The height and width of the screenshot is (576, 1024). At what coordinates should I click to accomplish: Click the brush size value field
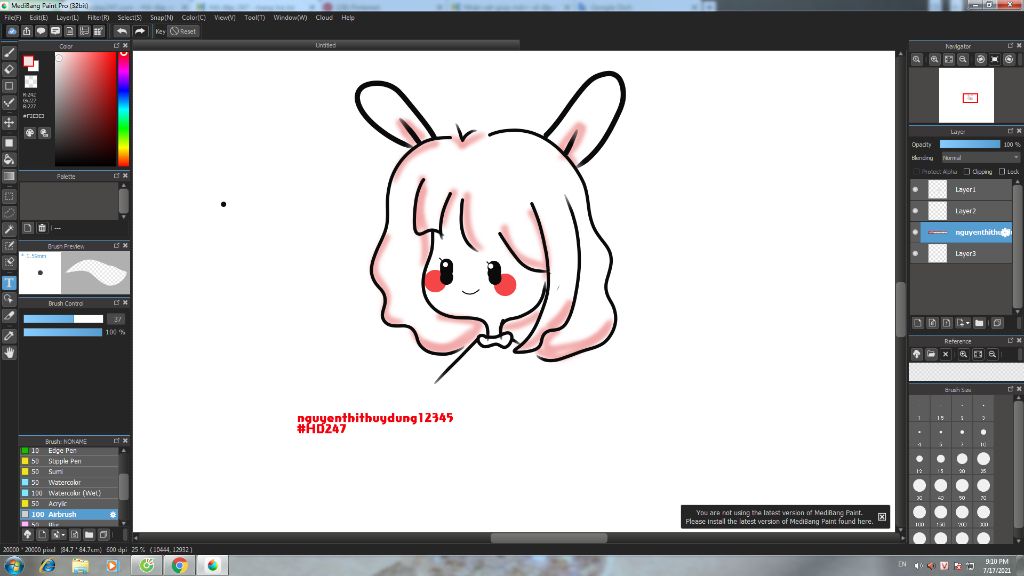tap(117, 319)
